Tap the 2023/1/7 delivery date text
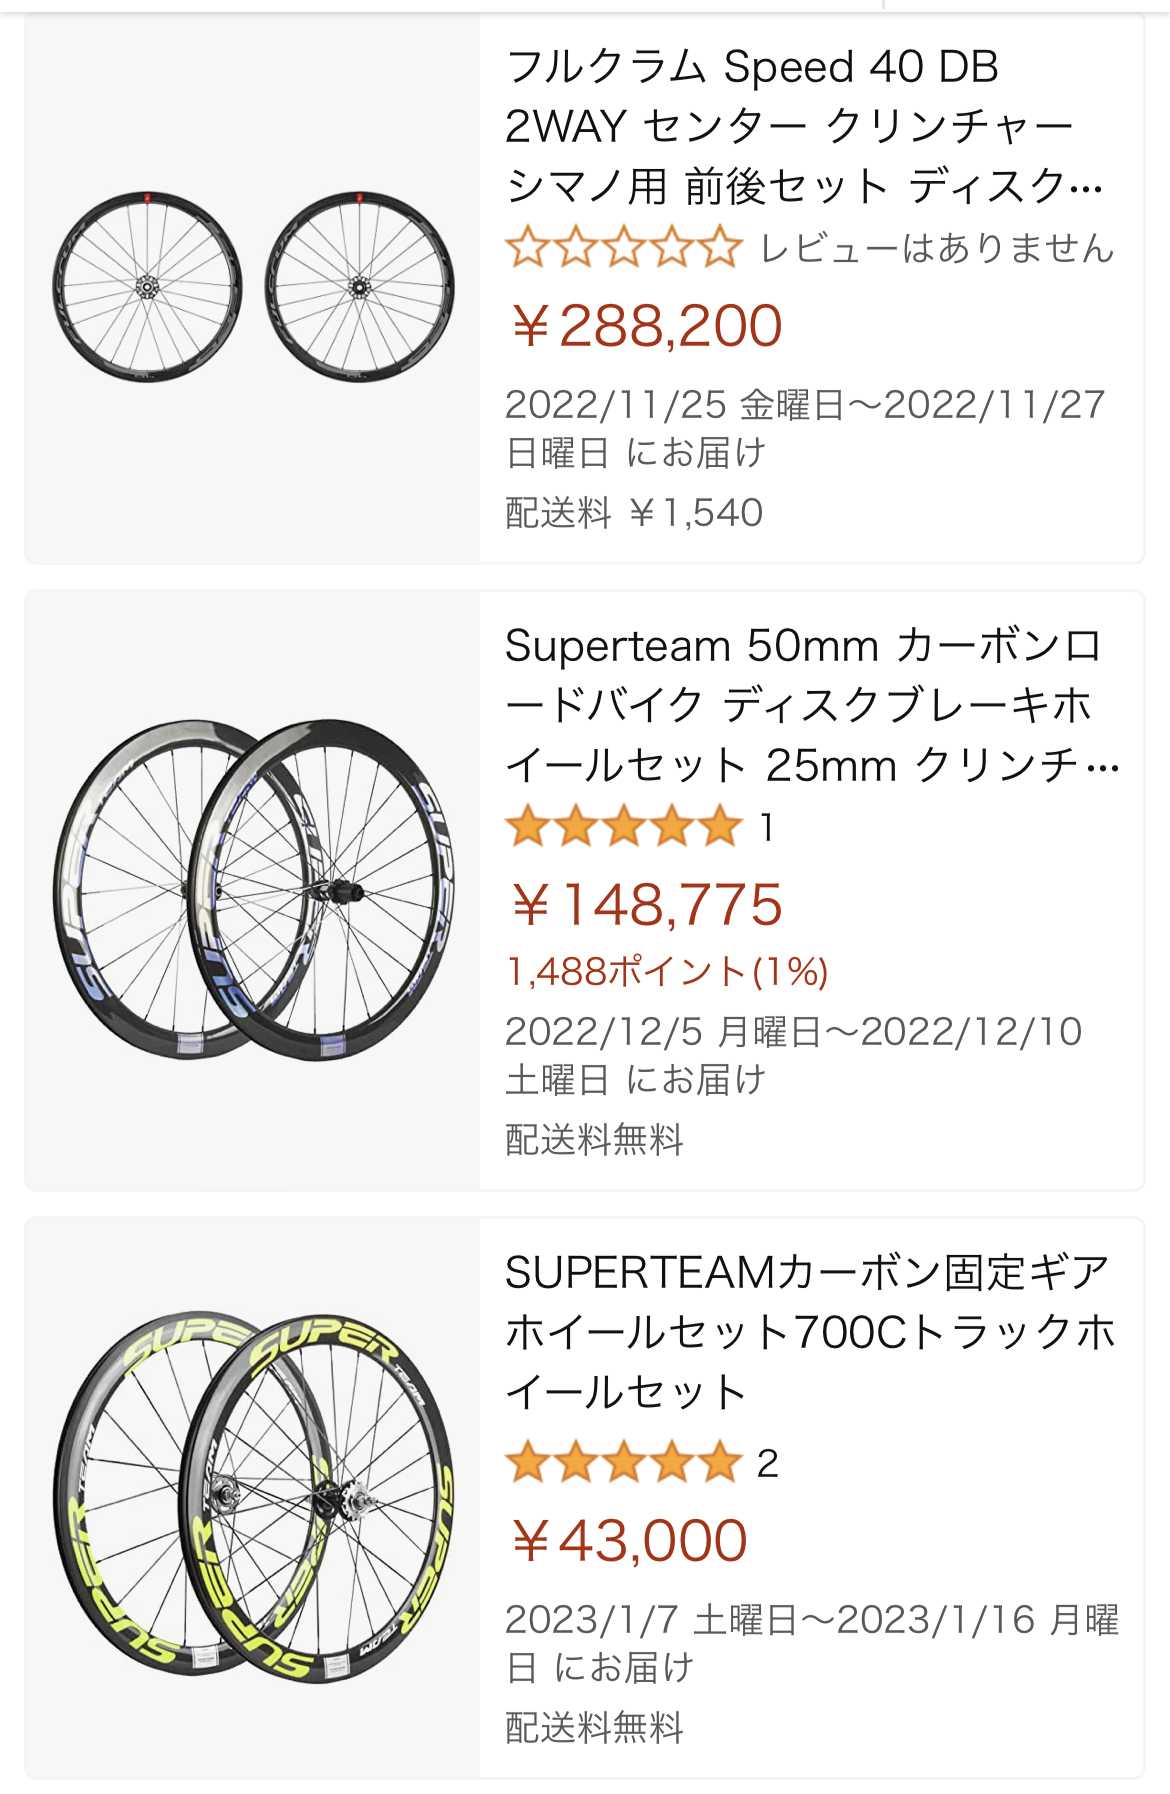1170x1794 pixels. click(x=810, y=1643)
